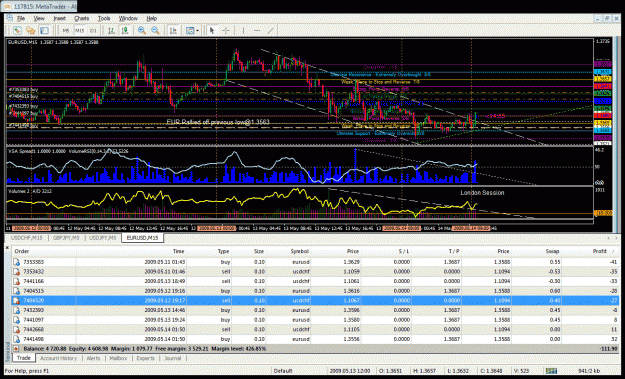Click the #7353383 buy order chart label
625x379 pixels.
pos(23,90)
